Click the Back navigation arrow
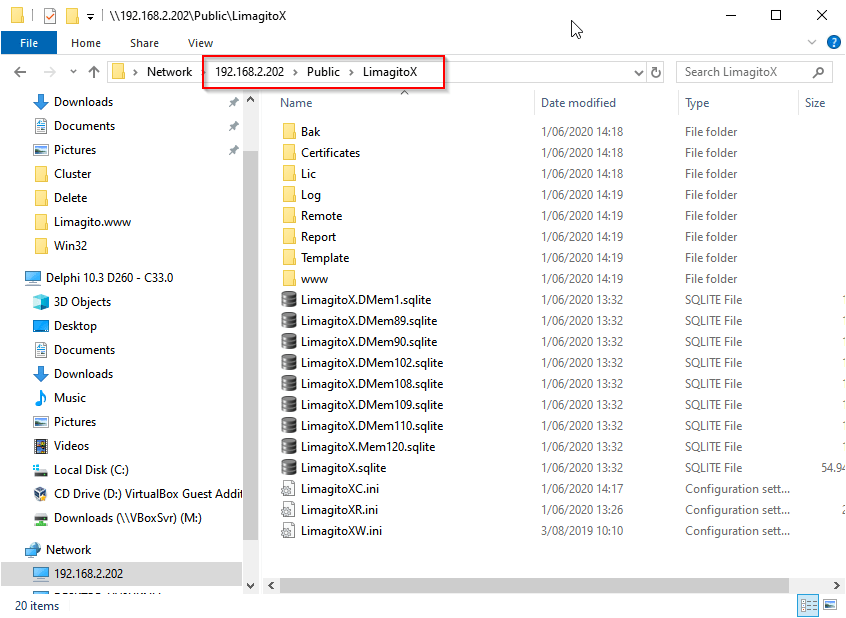This screenshot has width=846, height=618. point(20,72)
